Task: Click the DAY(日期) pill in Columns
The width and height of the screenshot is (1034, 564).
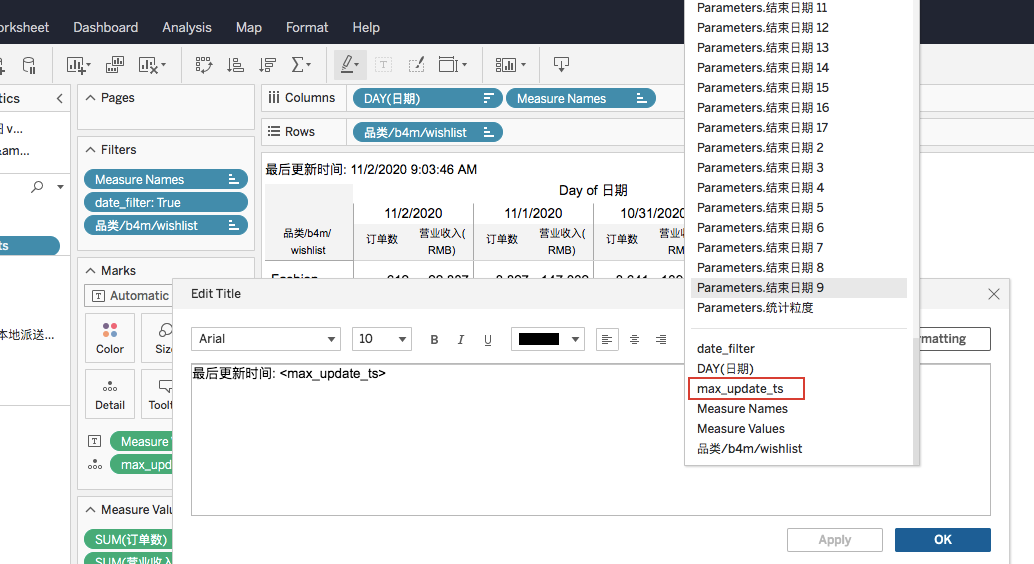Action: [x=427, y=98]
